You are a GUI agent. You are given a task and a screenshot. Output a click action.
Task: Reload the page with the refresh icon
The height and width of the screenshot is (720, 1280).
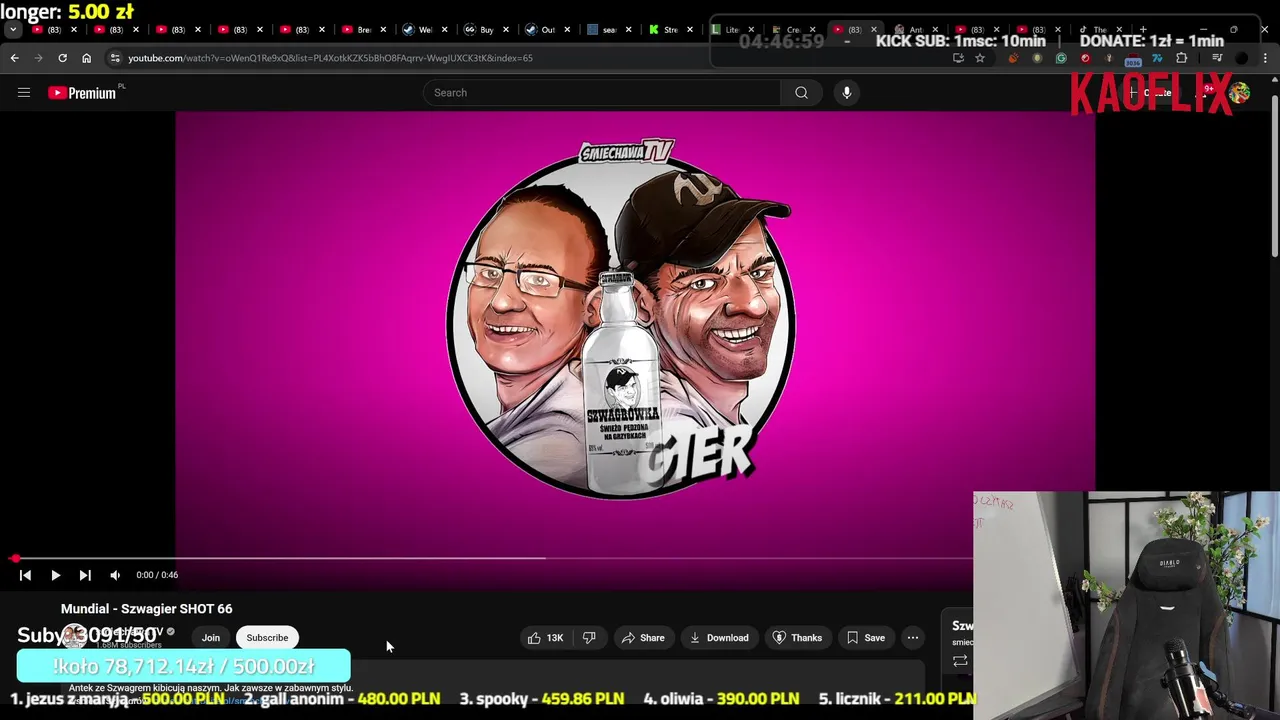pyautogui.click(x=63, y=58)
